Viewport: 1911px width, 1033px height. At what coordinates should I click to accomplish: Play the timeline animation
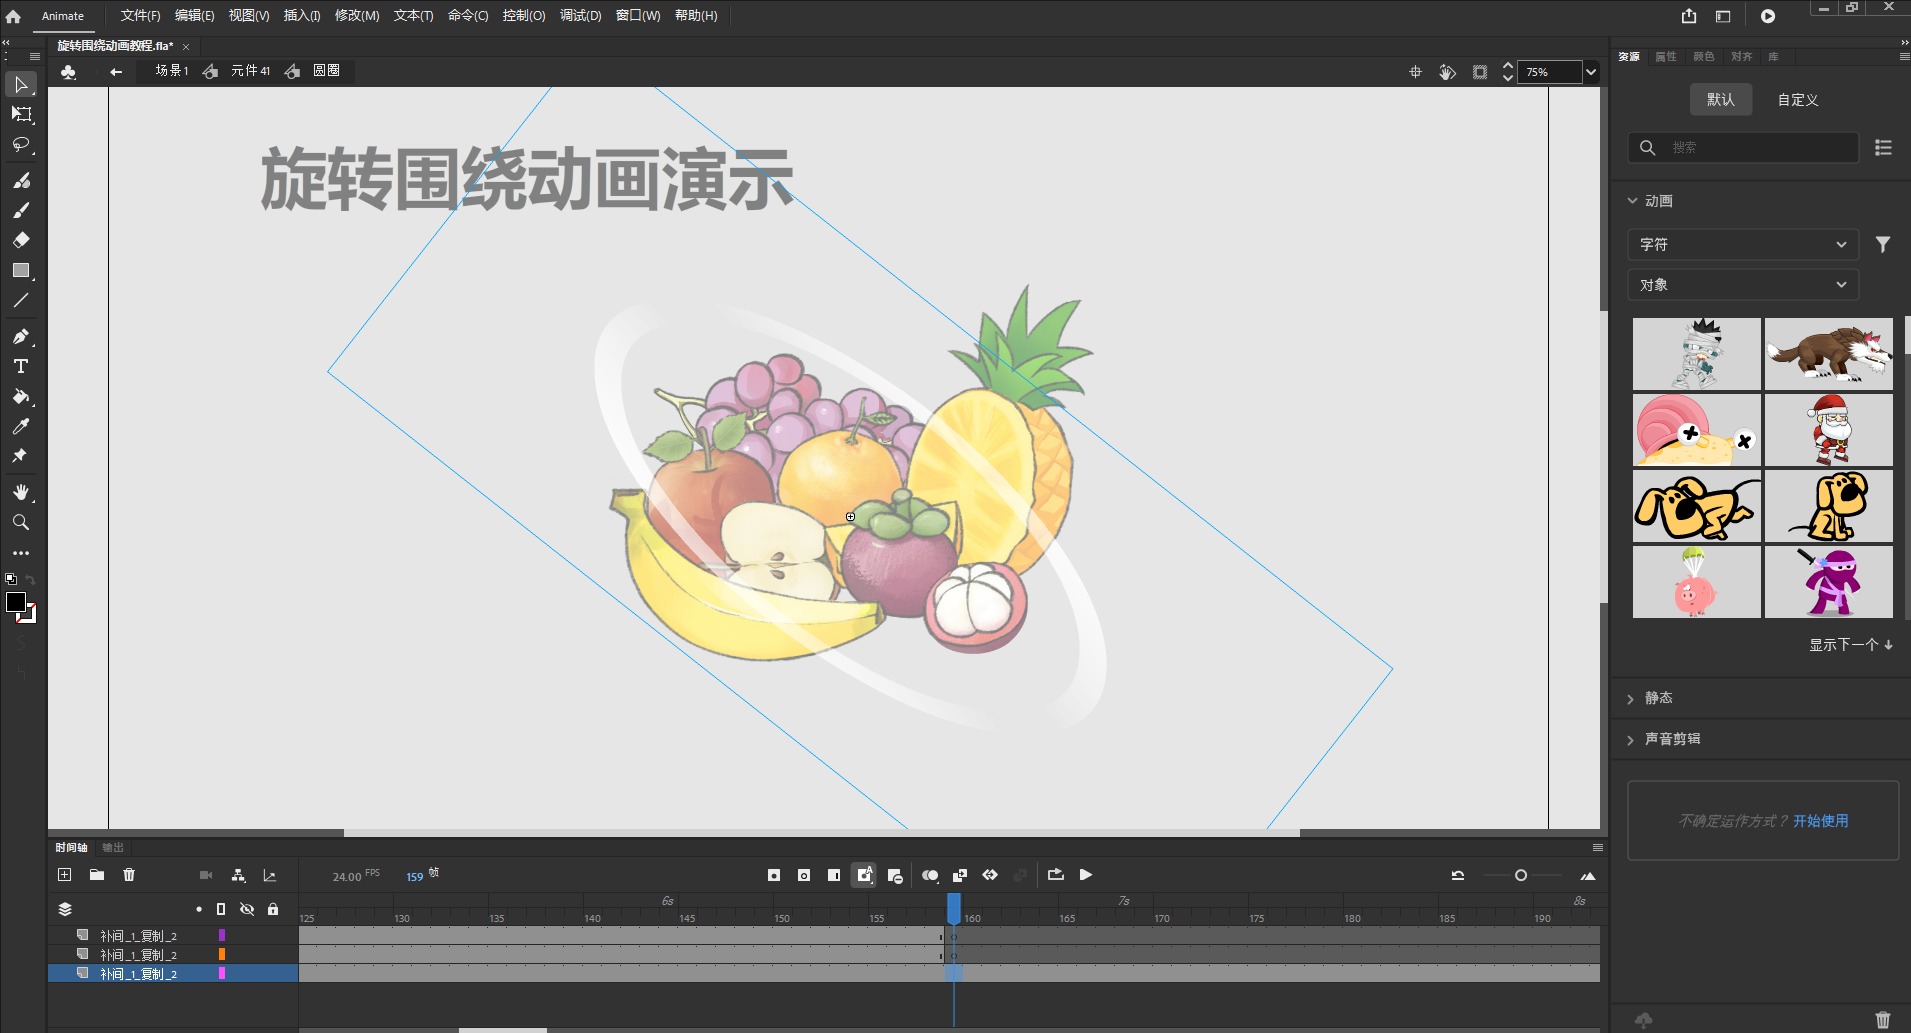pyautogui.click(x=1086, y=875)
